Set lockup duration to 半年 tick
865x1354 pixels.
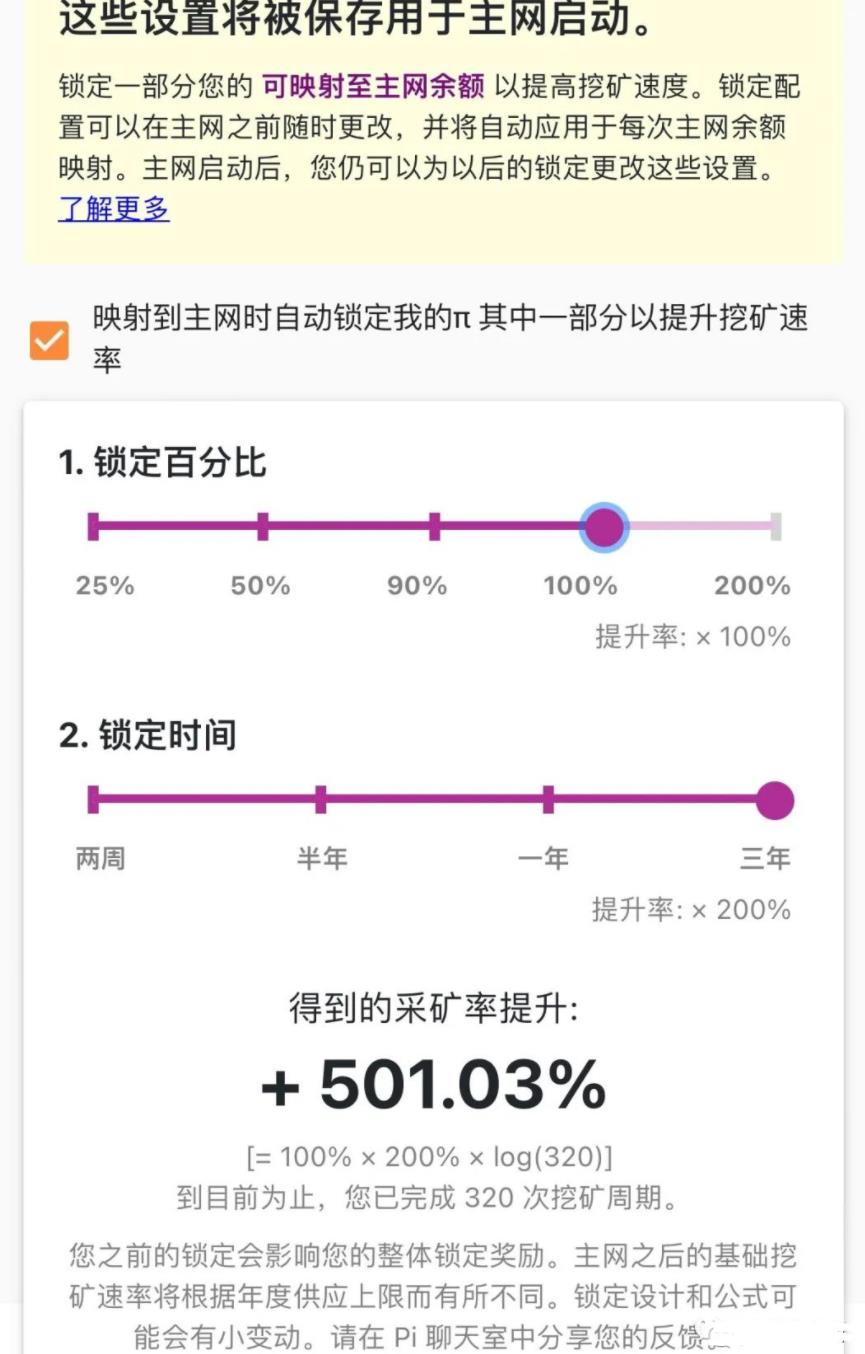pyautogui.click(x=321, y=800)
